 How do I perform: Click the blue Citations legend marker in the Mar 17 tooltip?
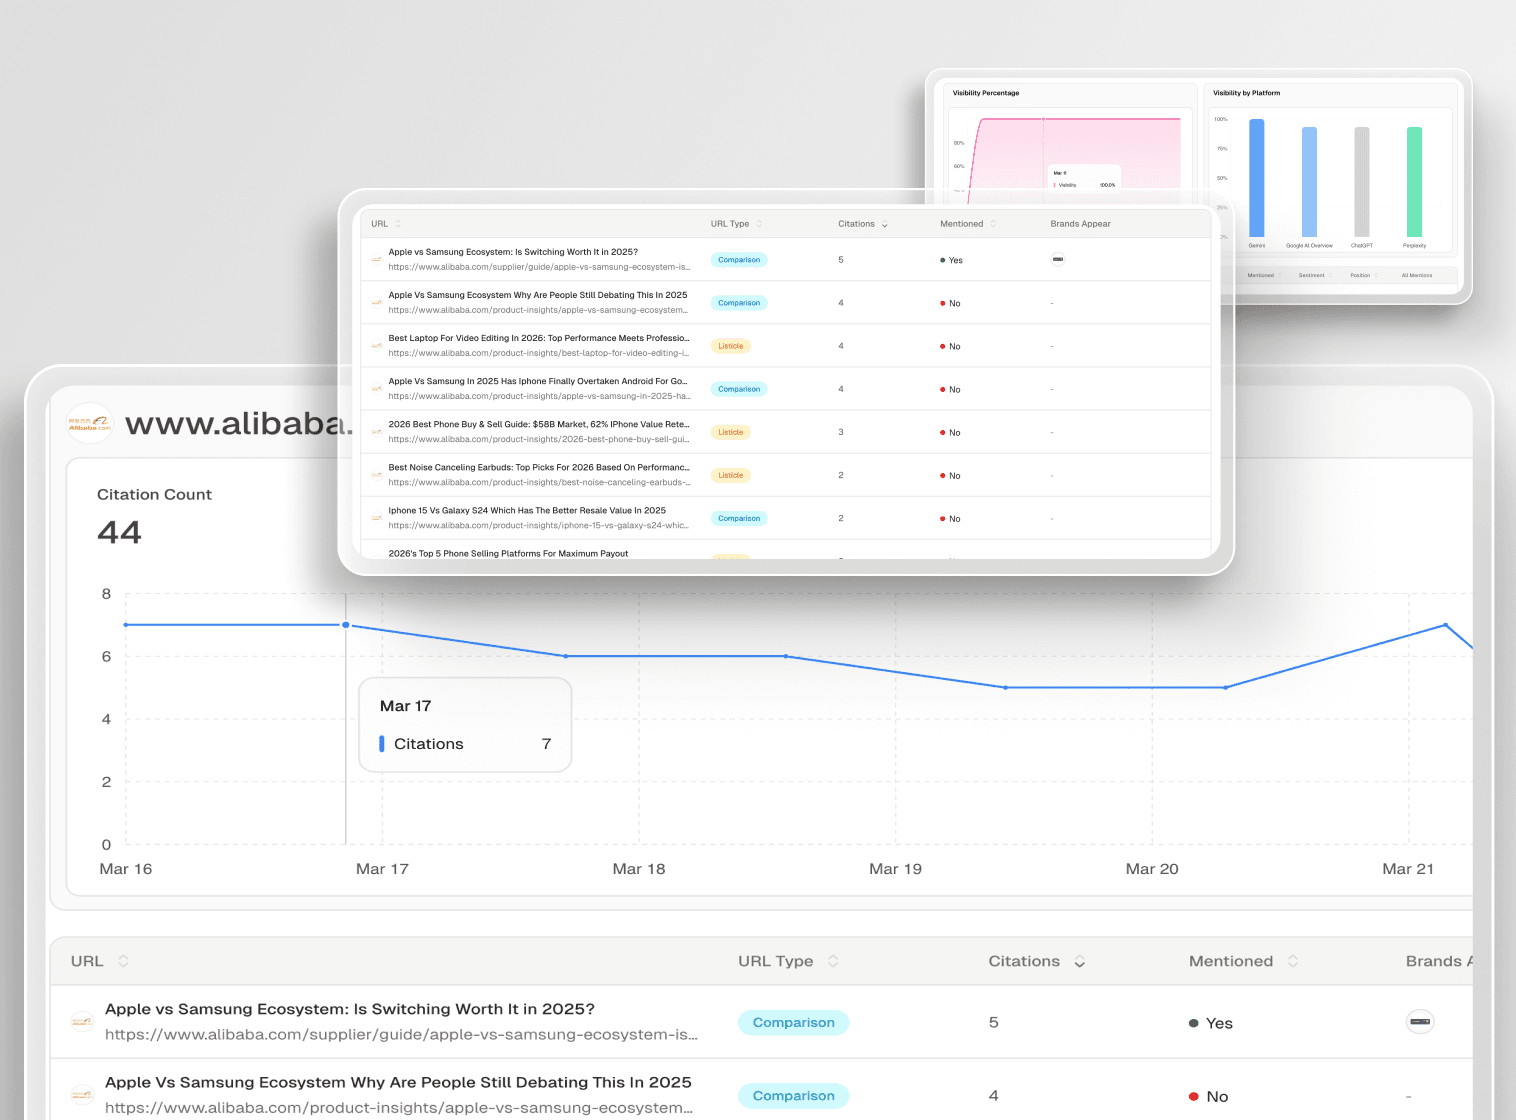381,743
